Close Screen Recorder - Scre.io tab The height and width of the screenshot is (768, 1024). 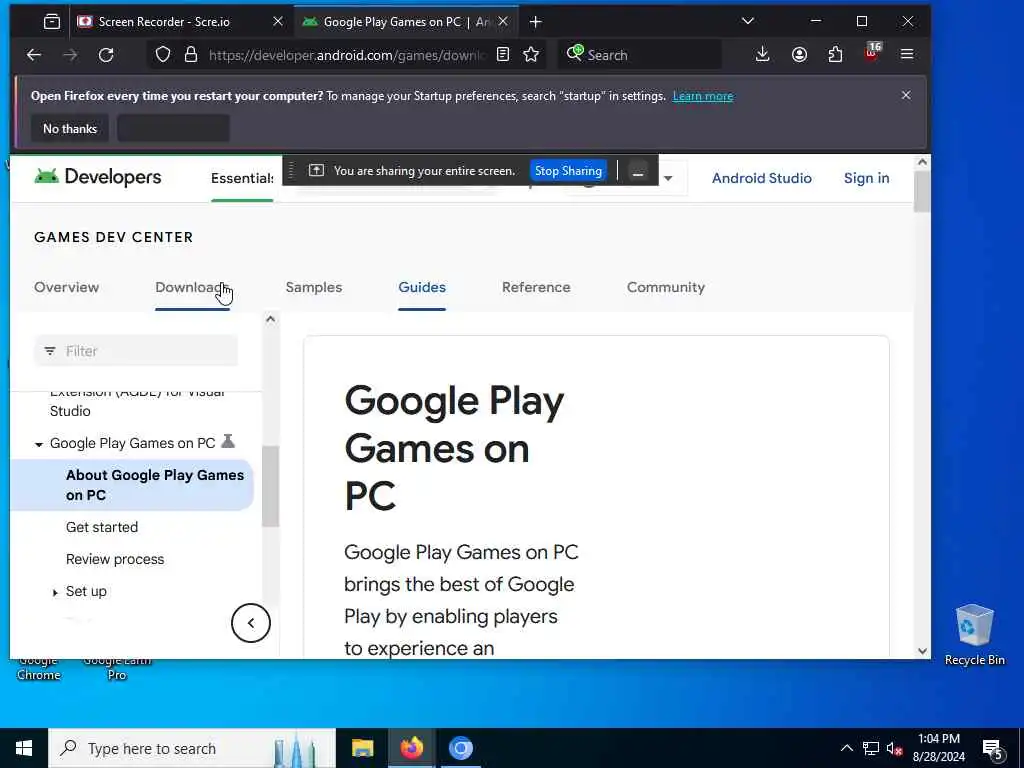pyautogui.click(x=278, y=22)
